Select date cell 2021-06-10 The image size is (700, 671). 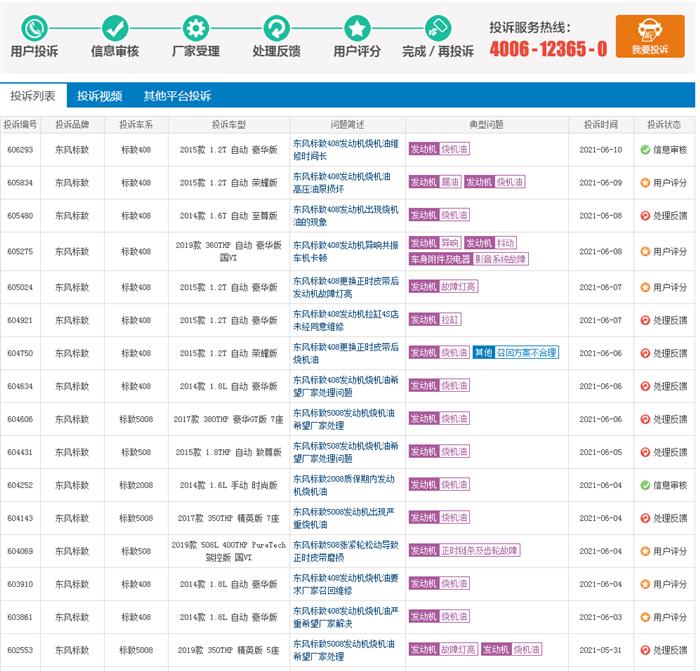pos(601,150)
